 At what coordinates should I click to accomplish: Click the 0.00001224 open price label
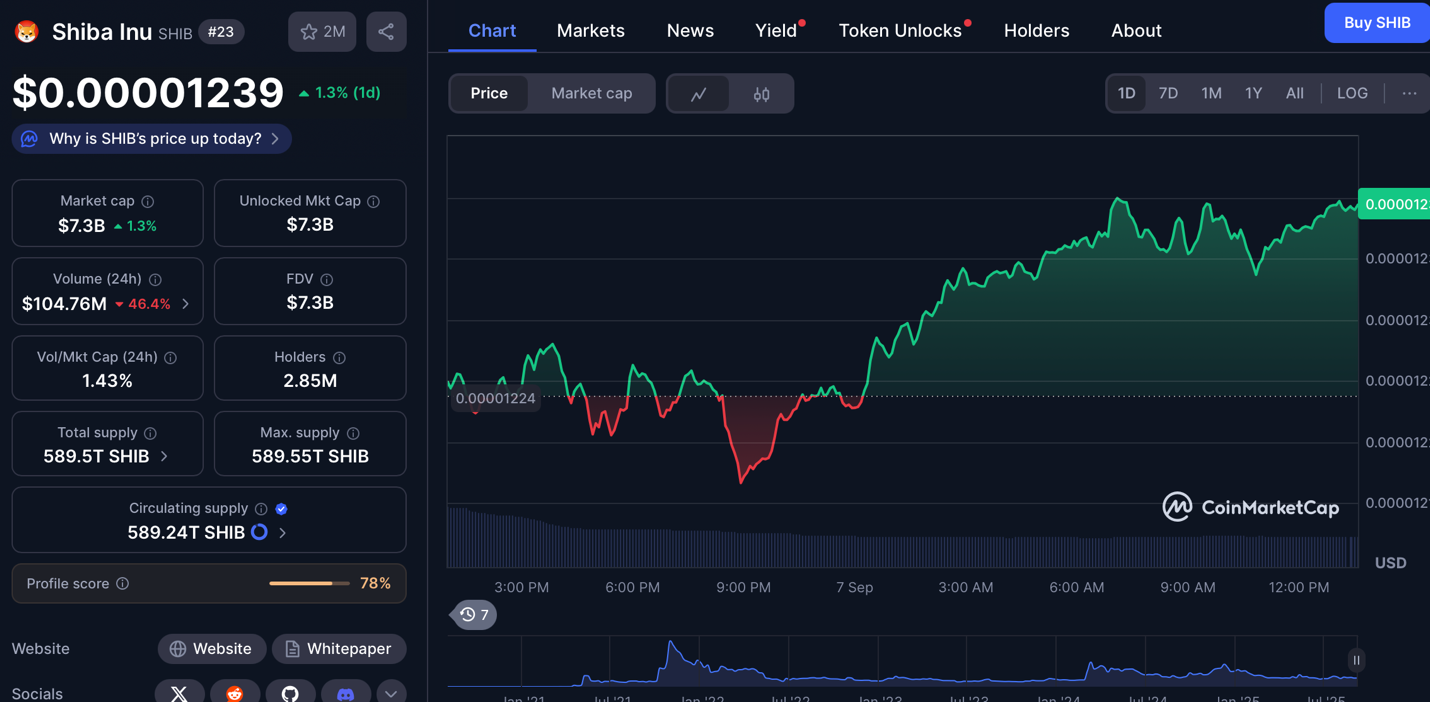pos(495,398)
